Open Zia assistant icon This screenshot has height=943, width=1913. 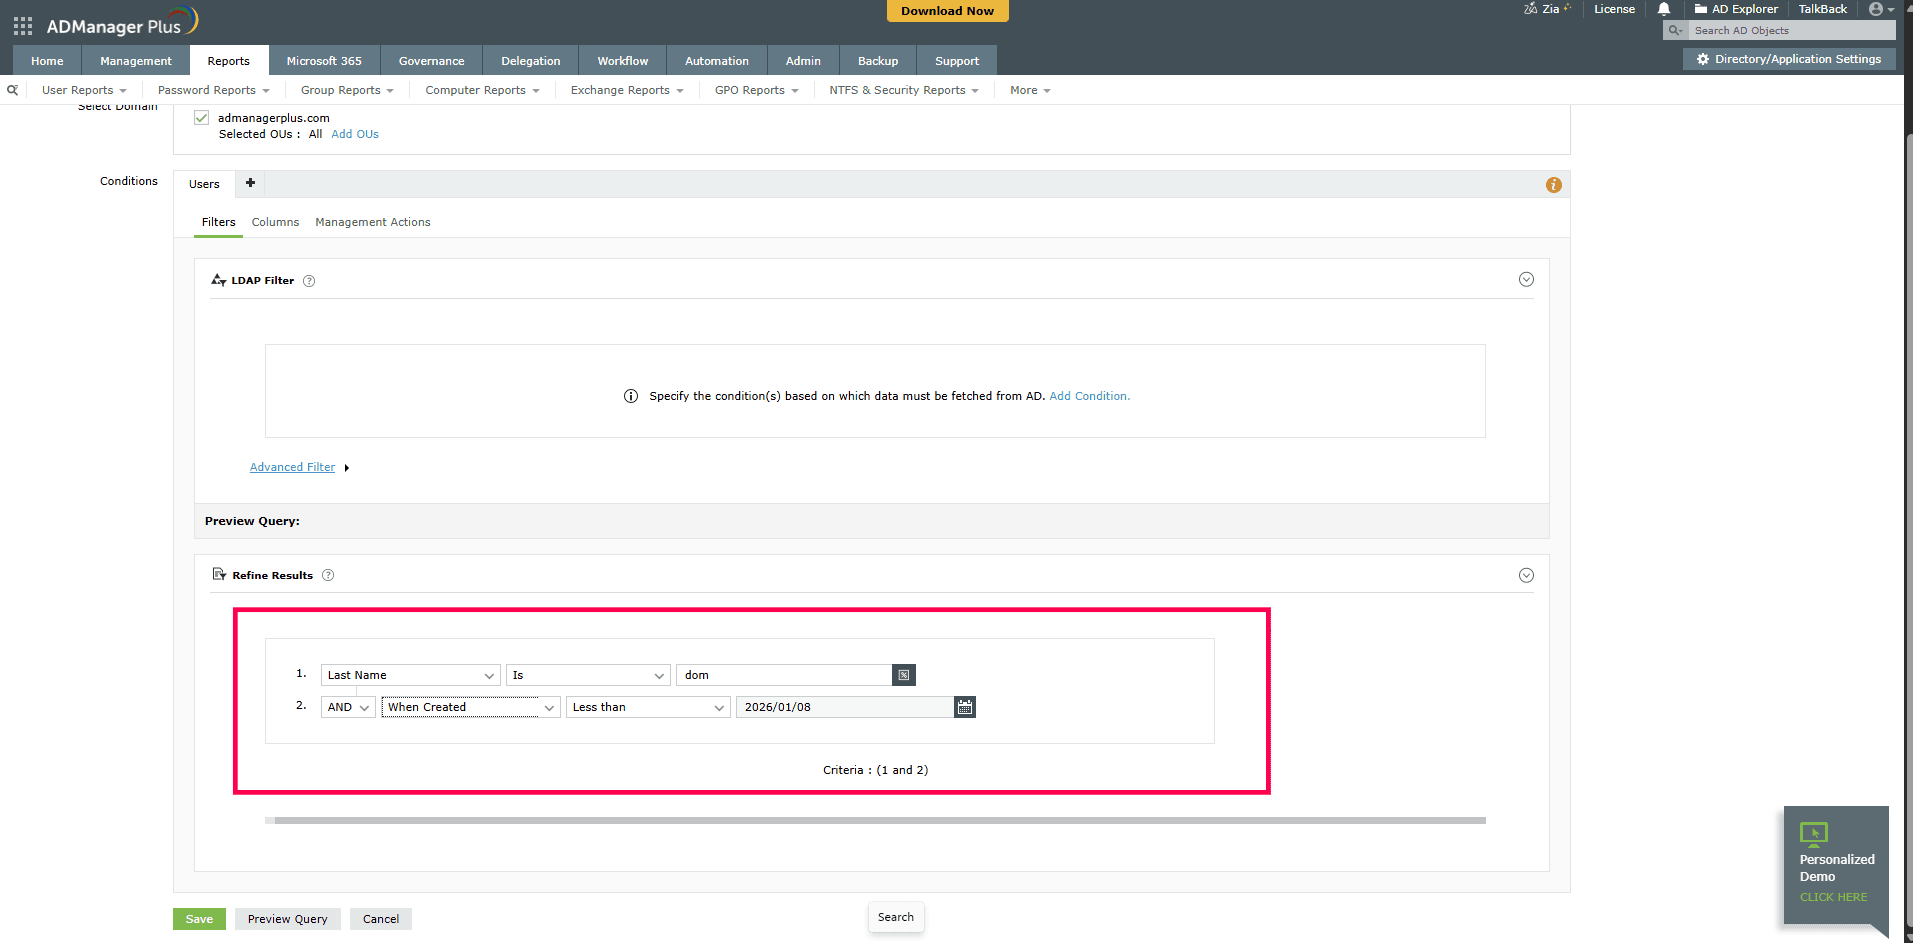tap(1530, 9)
